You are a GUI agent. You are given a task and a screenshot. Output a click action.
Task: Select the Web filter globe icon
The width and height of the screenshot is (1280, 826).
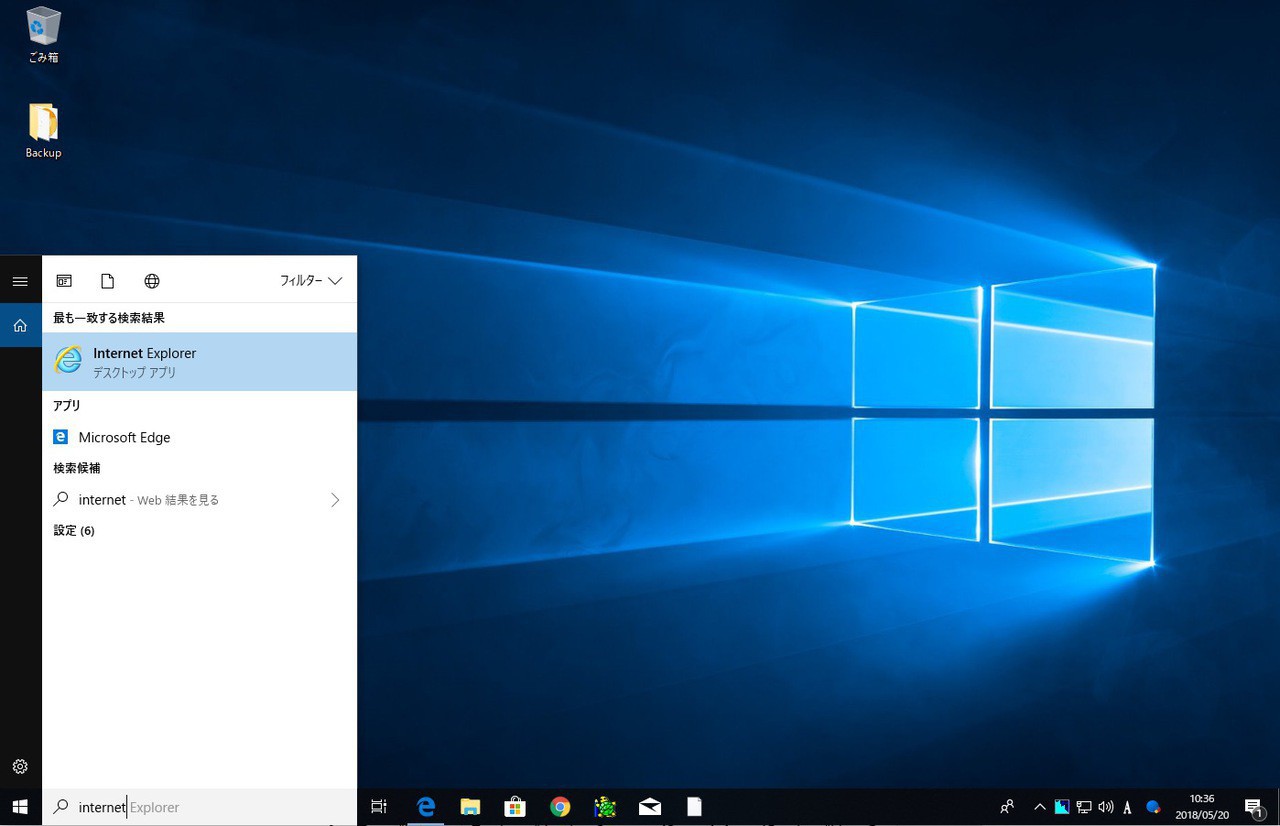(152, 281)
